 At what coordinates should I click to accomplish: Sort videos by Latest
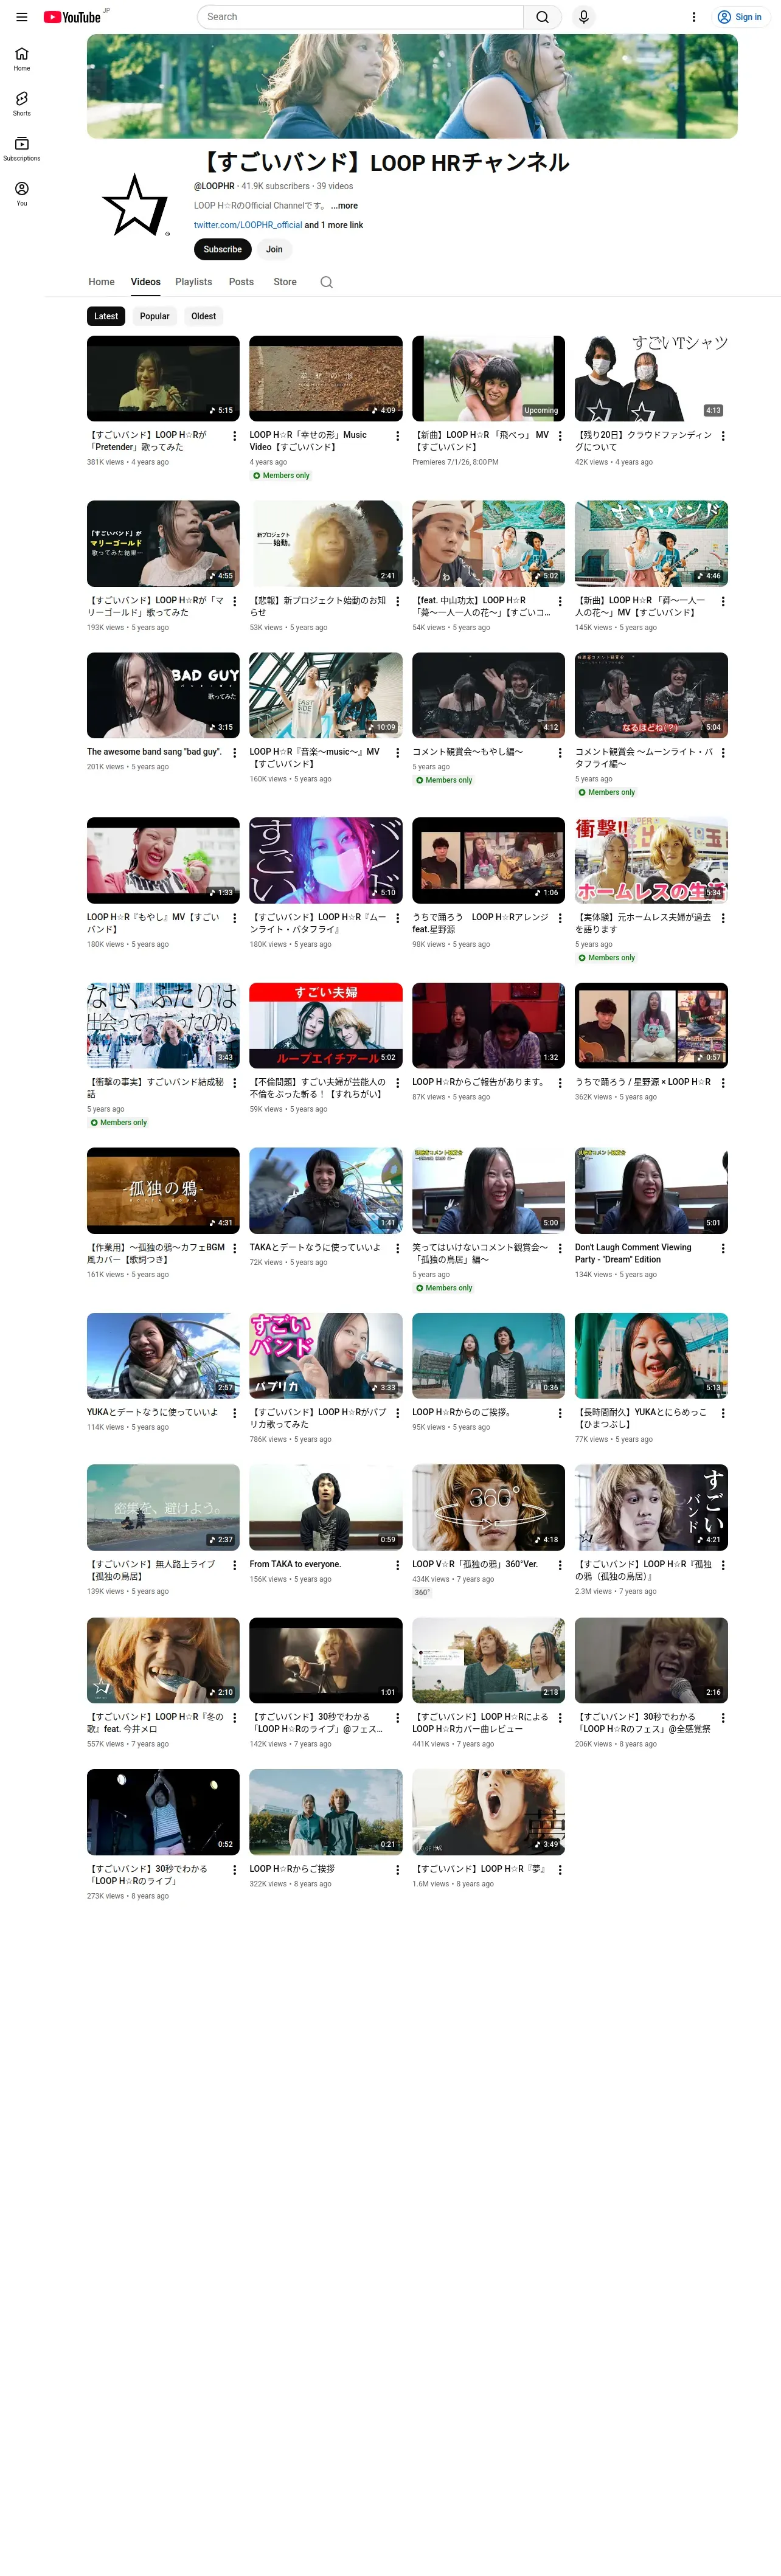(x=106, y=316)
